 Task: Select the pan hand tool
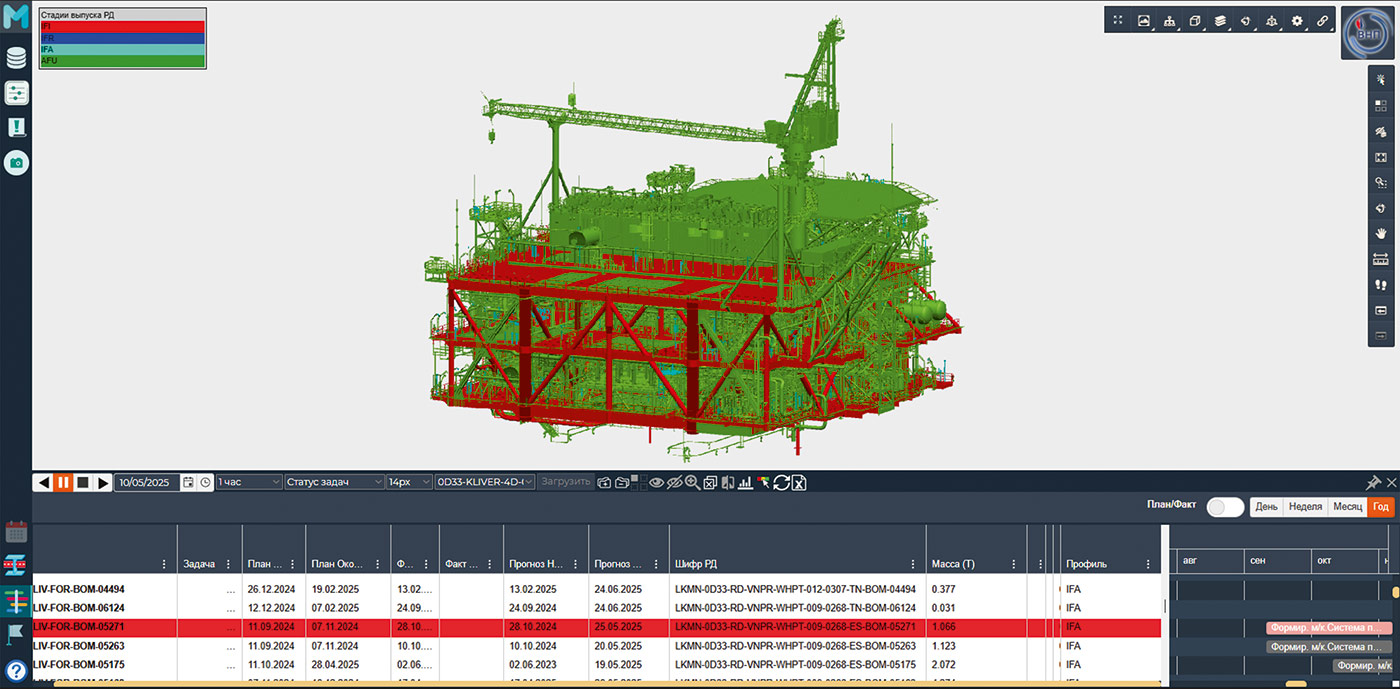[x=1381, y=233]
